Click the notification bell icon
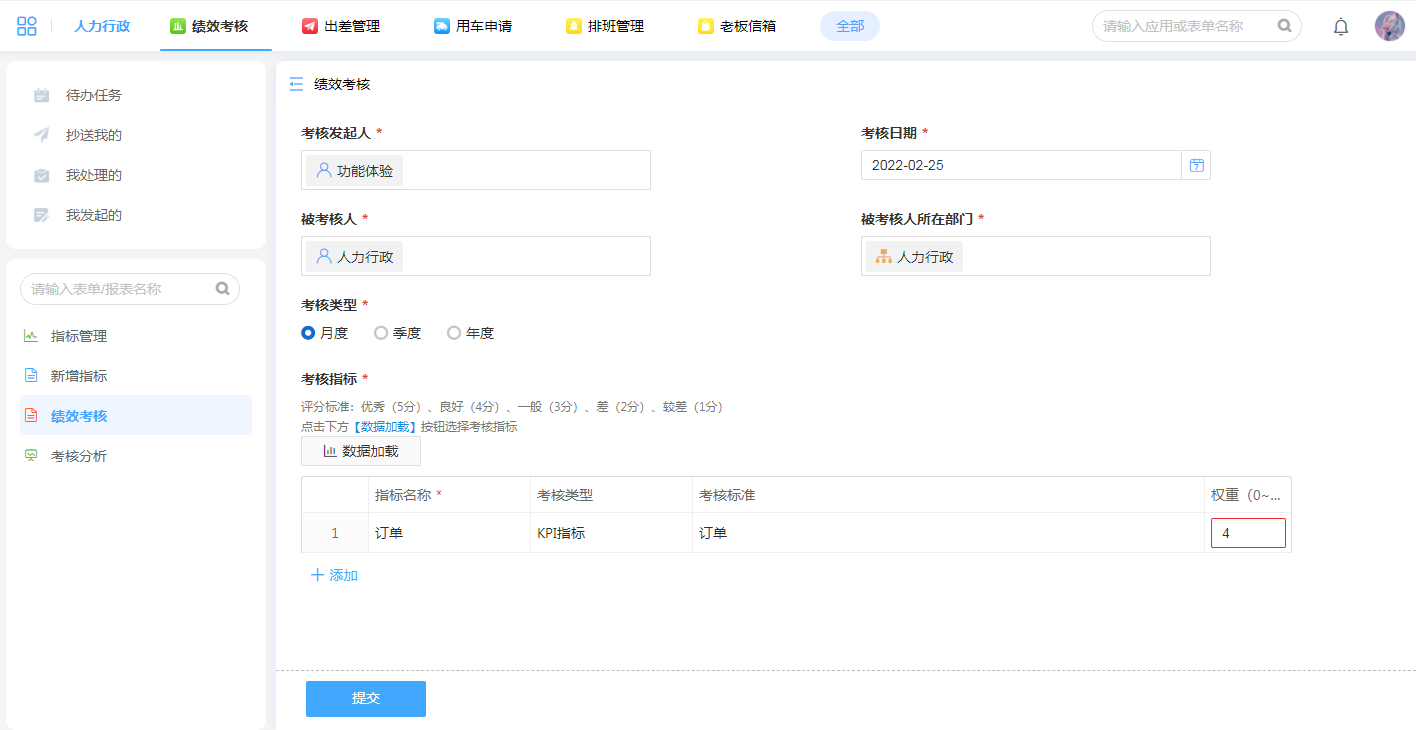Viewport: 1416px width, 730px height. (x=1341, y=27)
